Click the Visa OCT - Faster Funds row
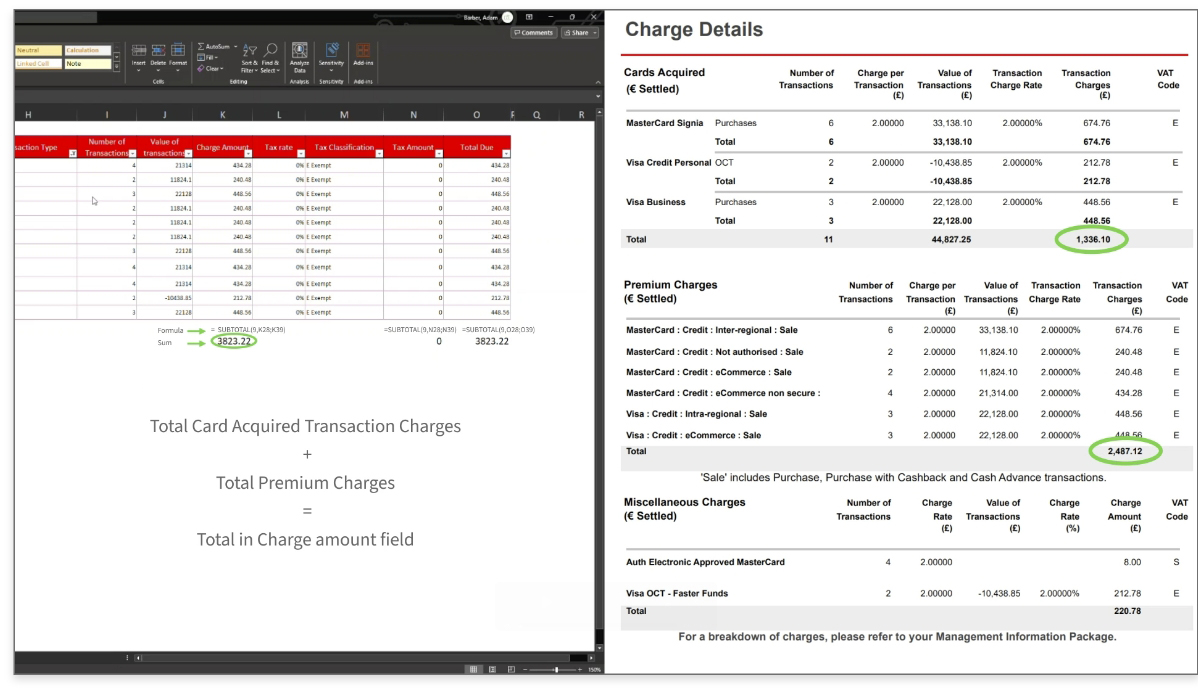The image size is (1198, 693). (x=677, y=593)
